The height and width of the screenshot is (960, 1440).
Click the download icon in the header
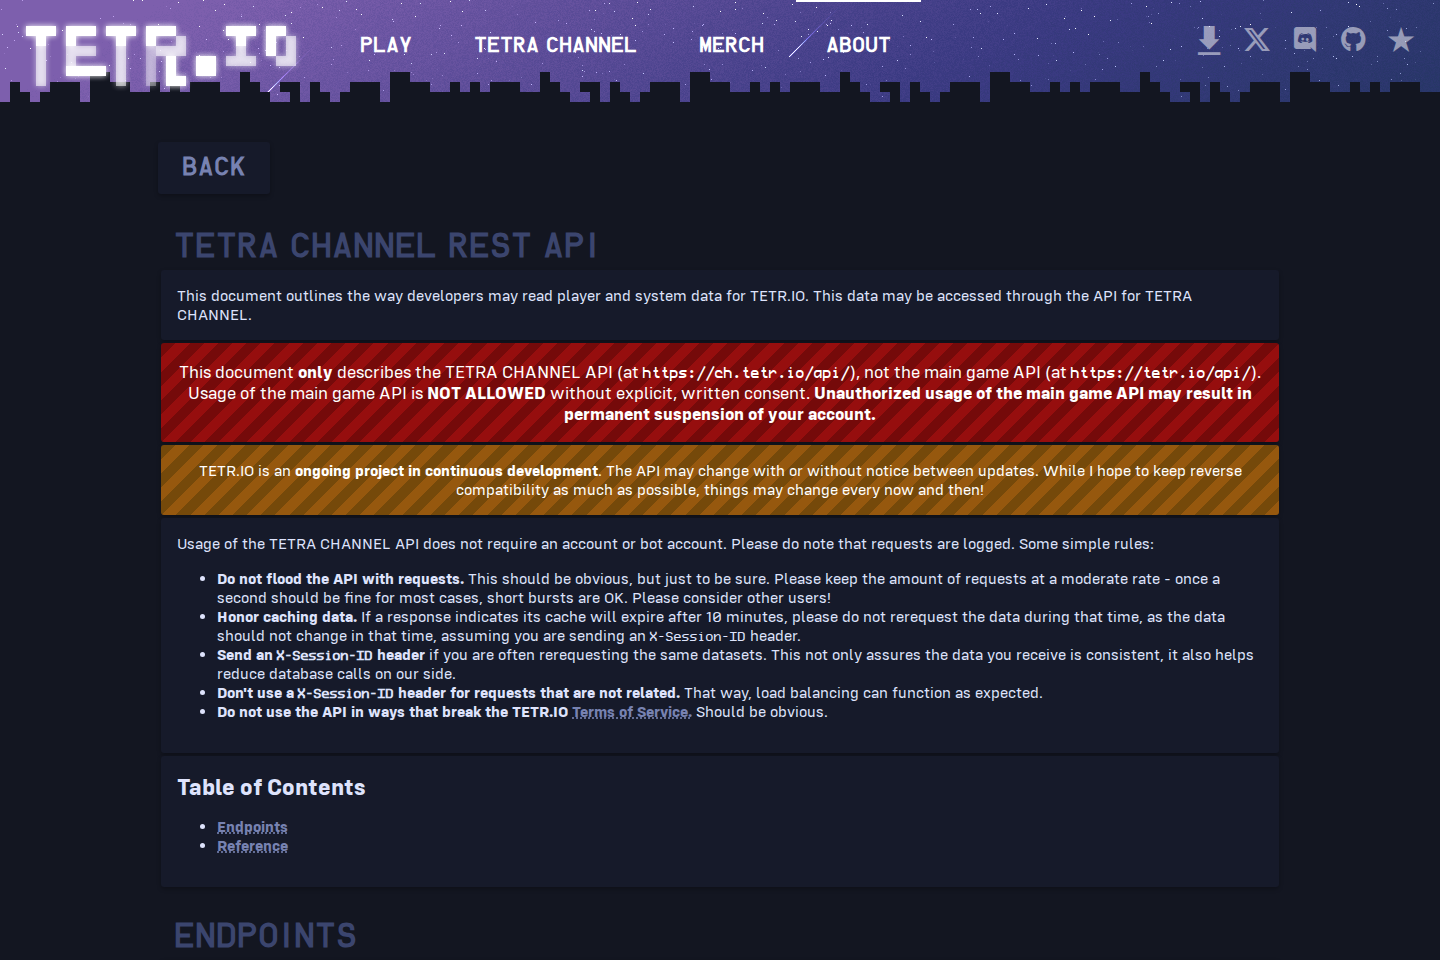pos(1209,40)
